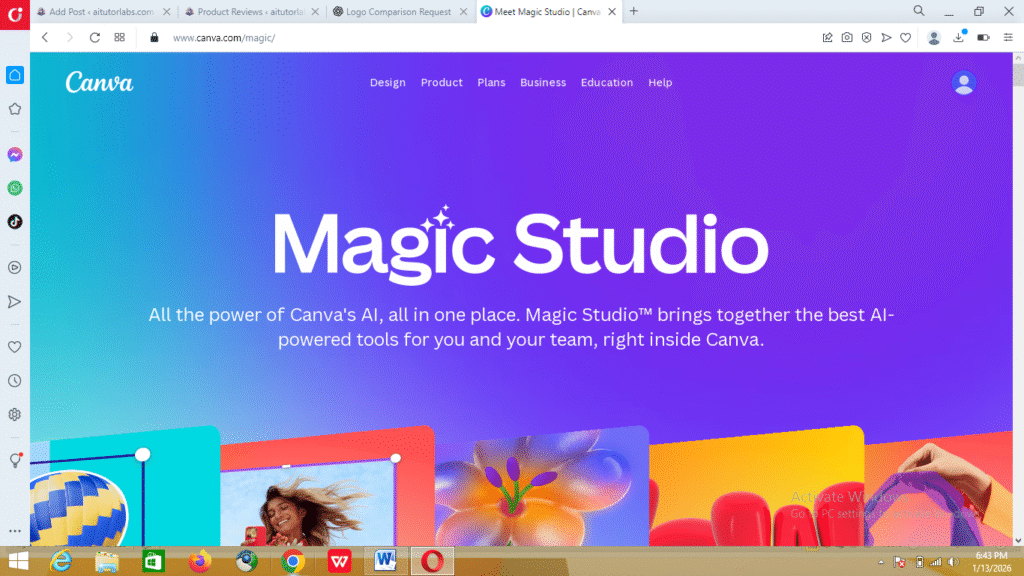Toggle the heart bookmark on this page

tap(905, 37)
